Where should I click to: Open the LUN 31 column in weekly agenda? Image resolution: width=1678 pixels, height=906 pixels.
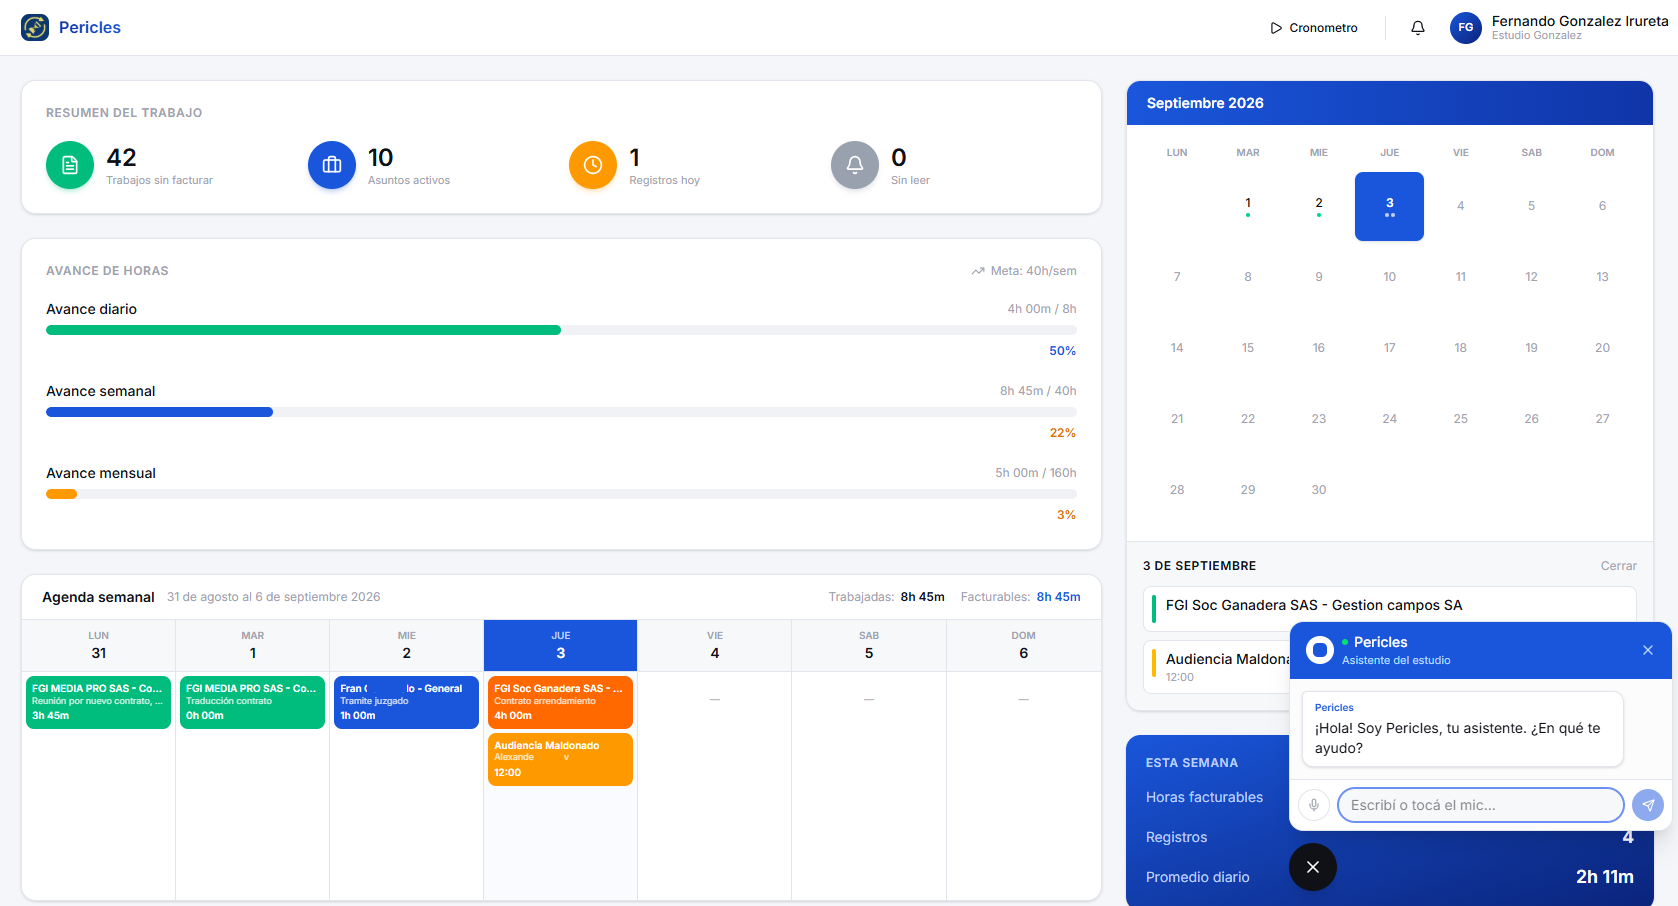99,645
